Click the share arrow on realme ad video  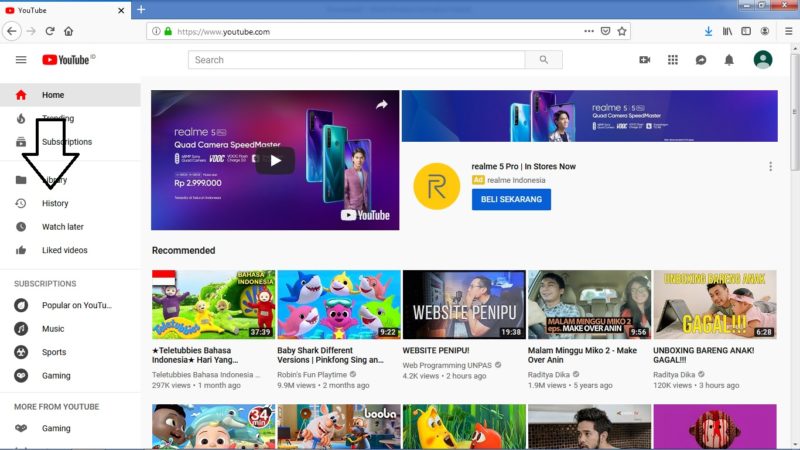pos(382,105)
